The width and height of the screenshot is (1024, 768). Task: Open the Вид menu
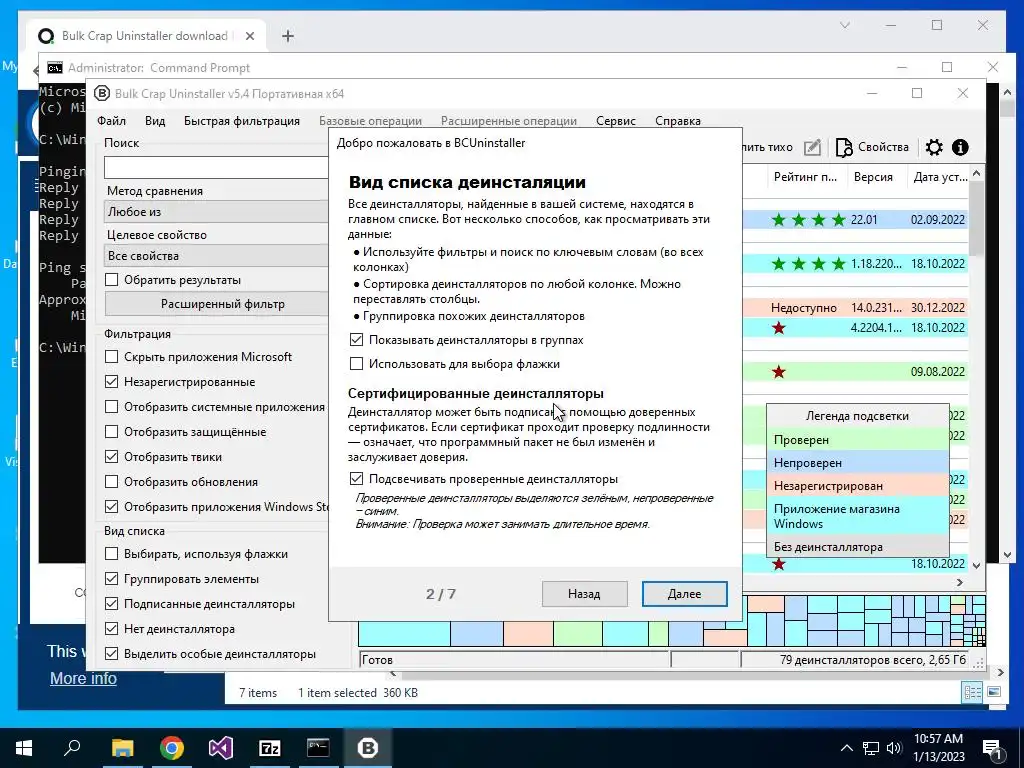155,121
